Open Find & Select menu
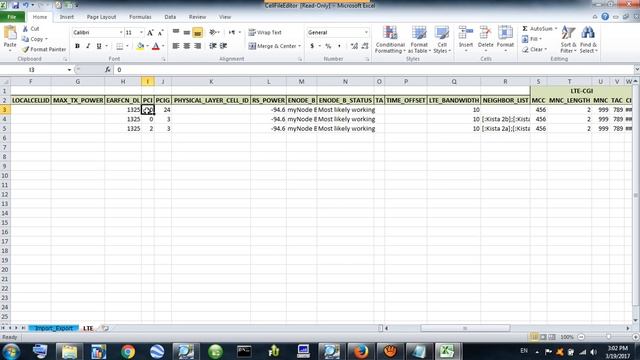The height and width of the screenshot is (360, 640). click(588, 39)
